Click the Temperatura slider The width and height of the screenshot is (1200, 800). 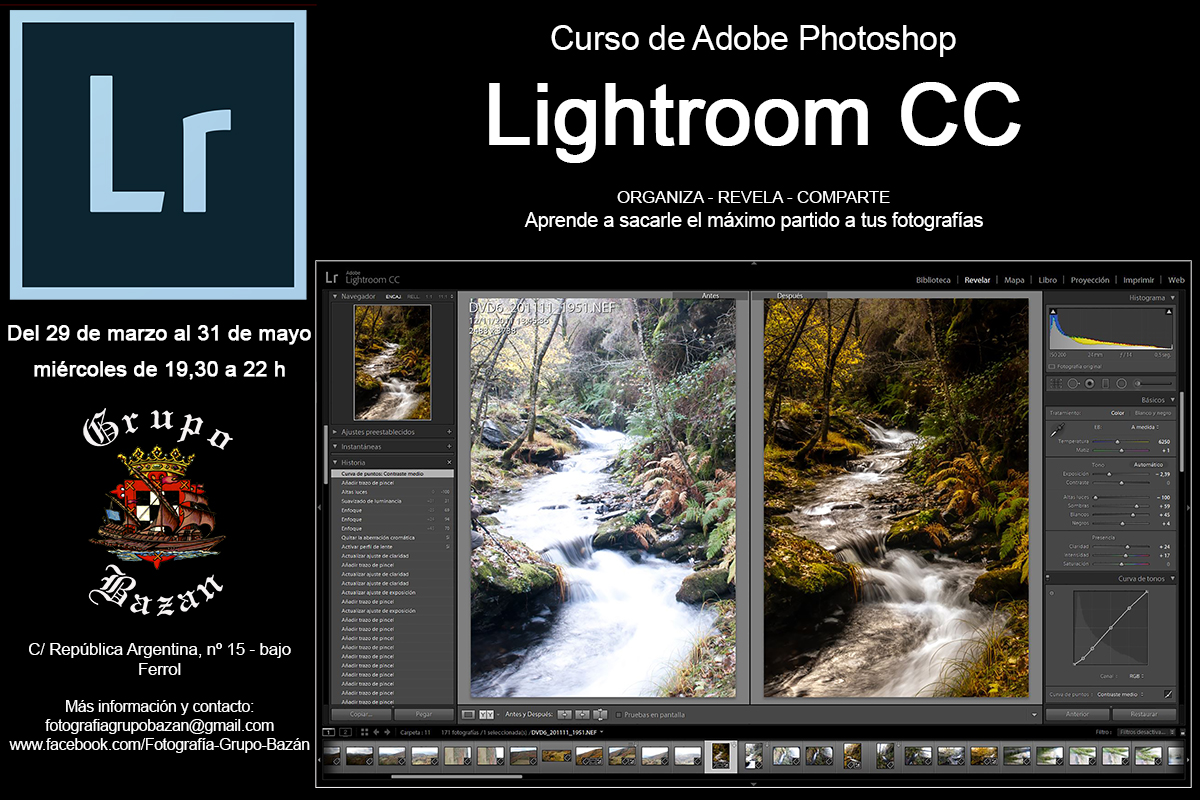point(1121,441)
